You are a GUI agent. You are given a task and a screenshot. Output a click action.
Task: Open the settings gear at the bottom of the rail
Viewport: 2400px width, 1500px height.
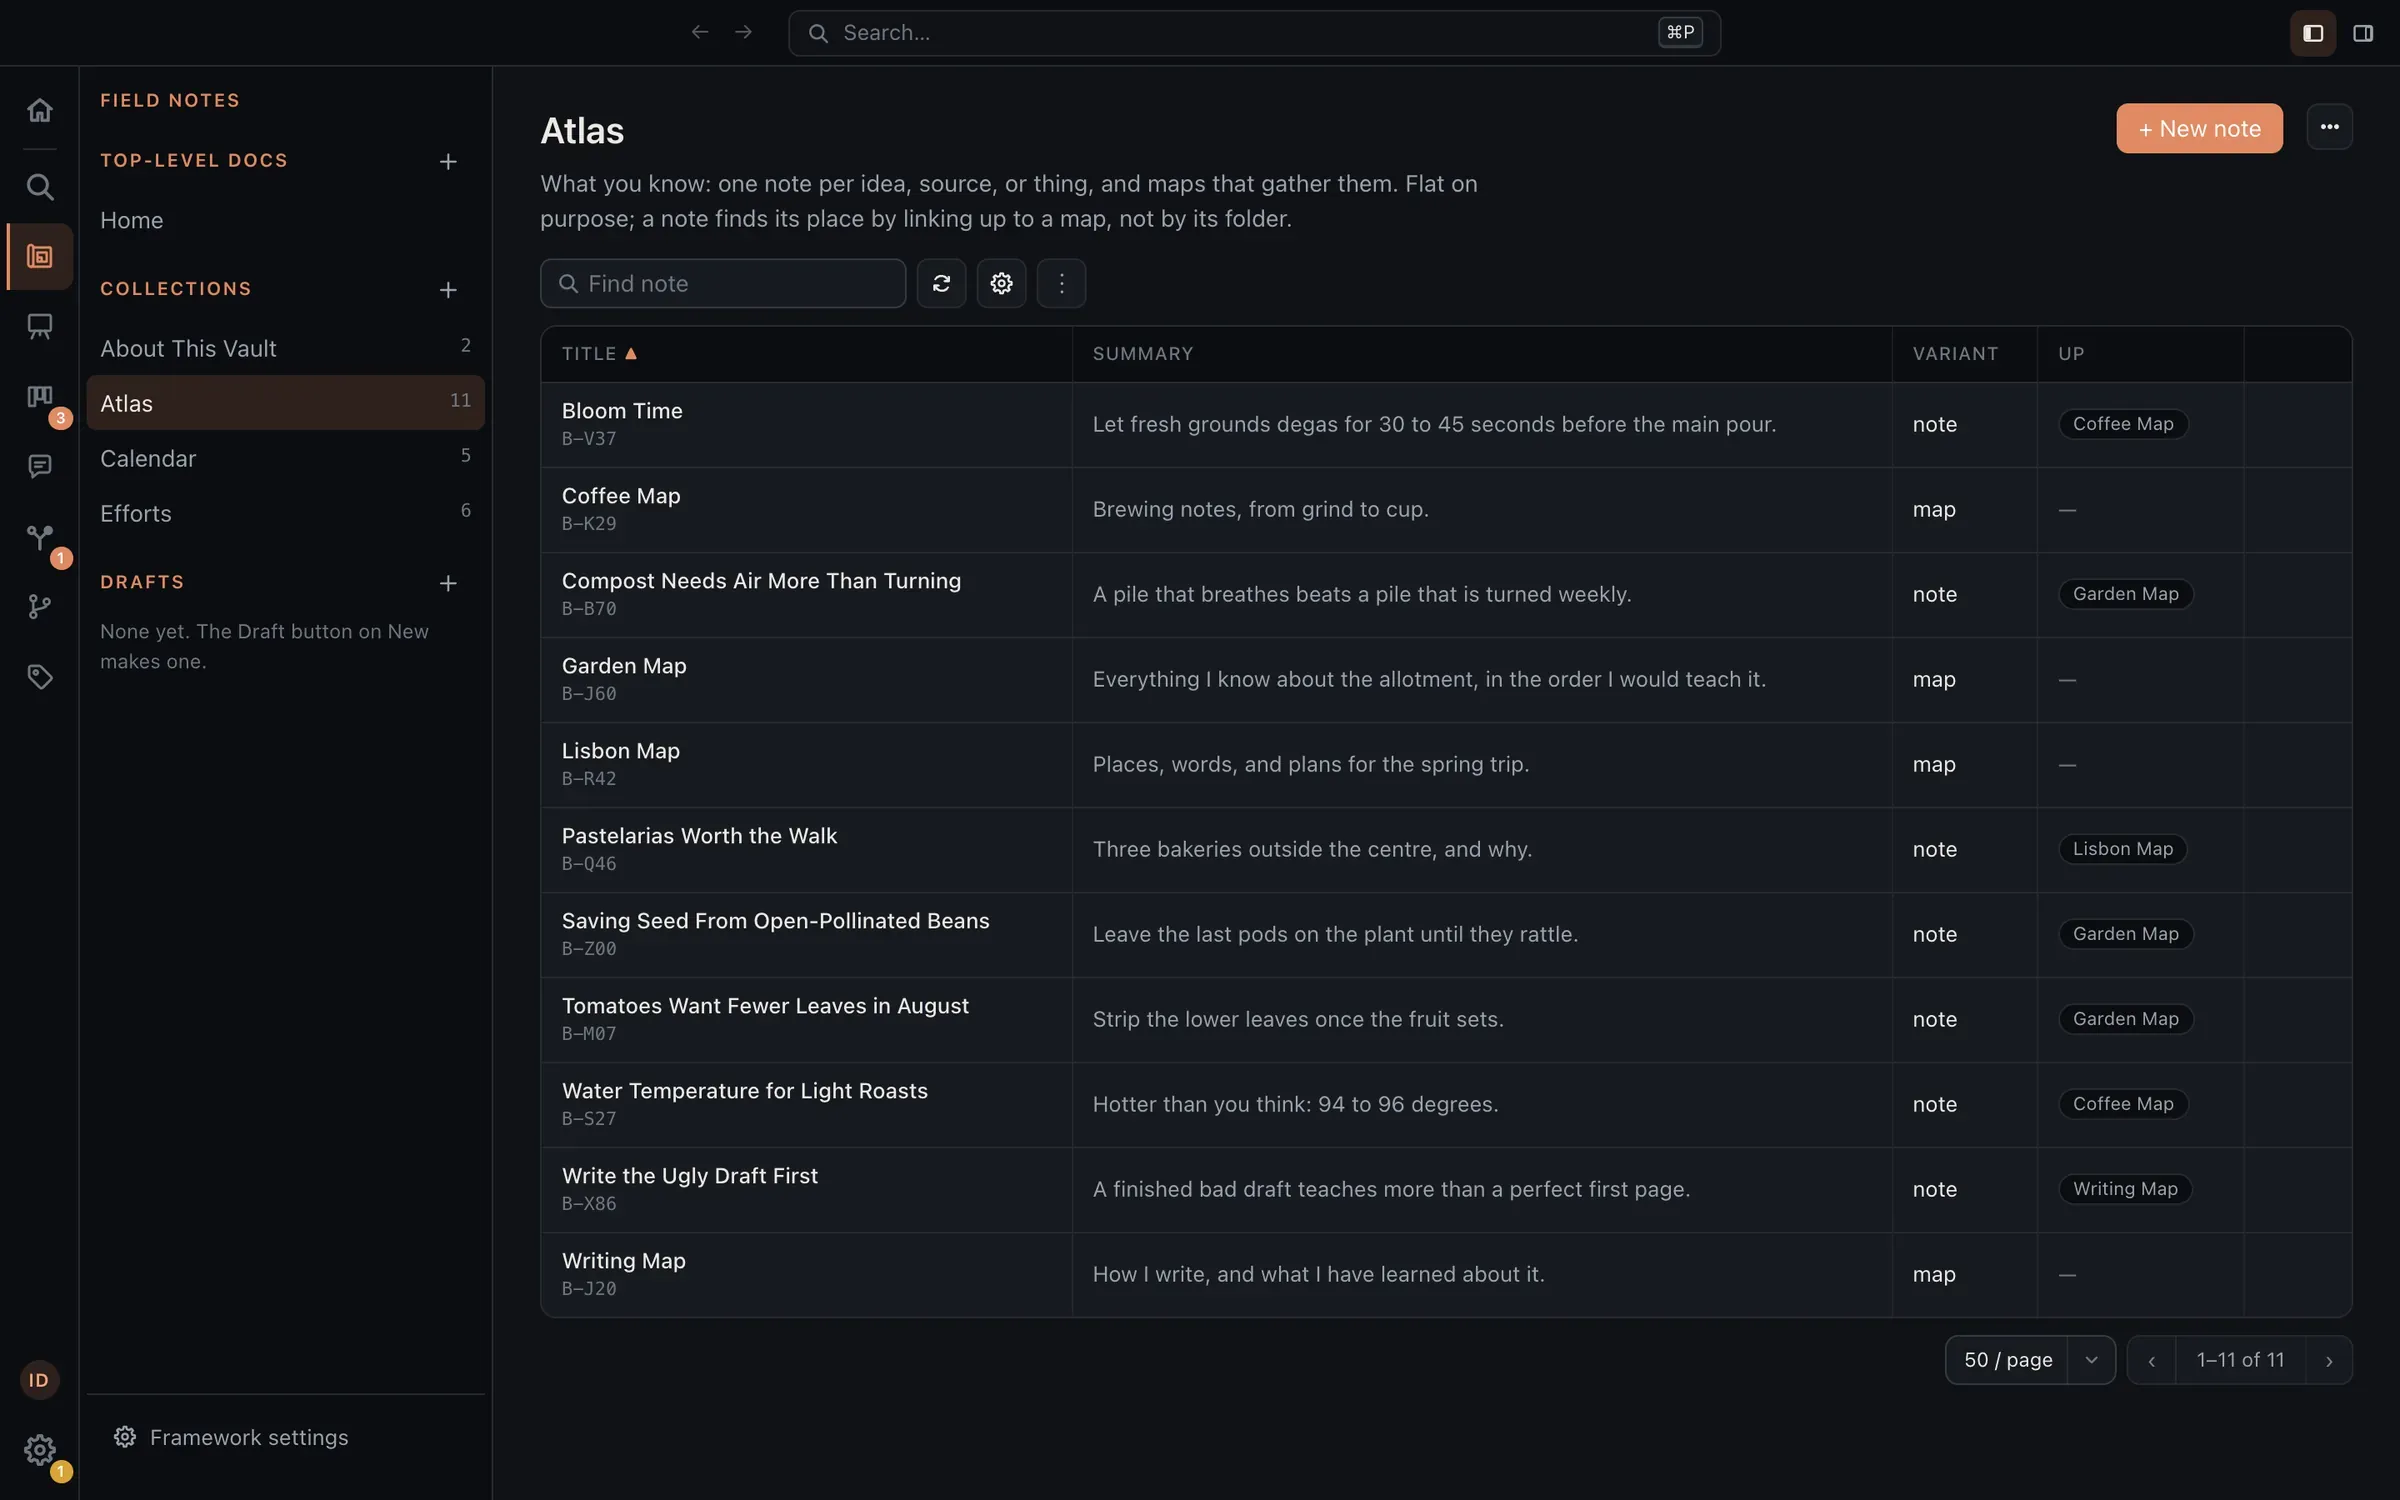coord(39,1450)
